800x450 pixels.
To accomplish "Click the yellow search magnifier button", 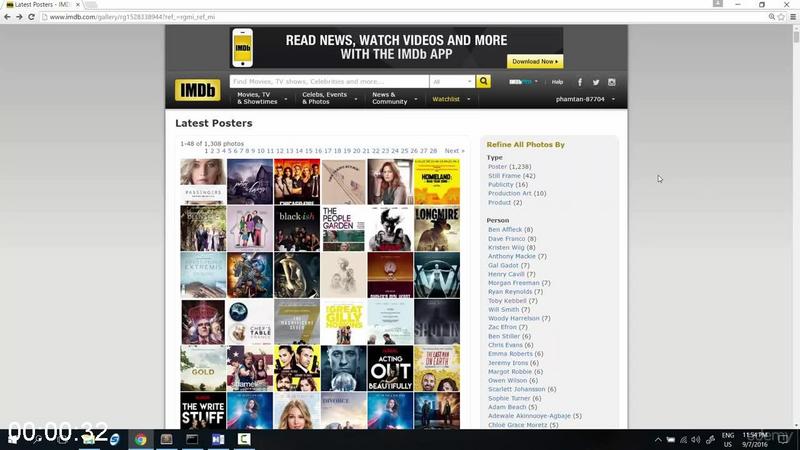I will click(x=483, y=81).
